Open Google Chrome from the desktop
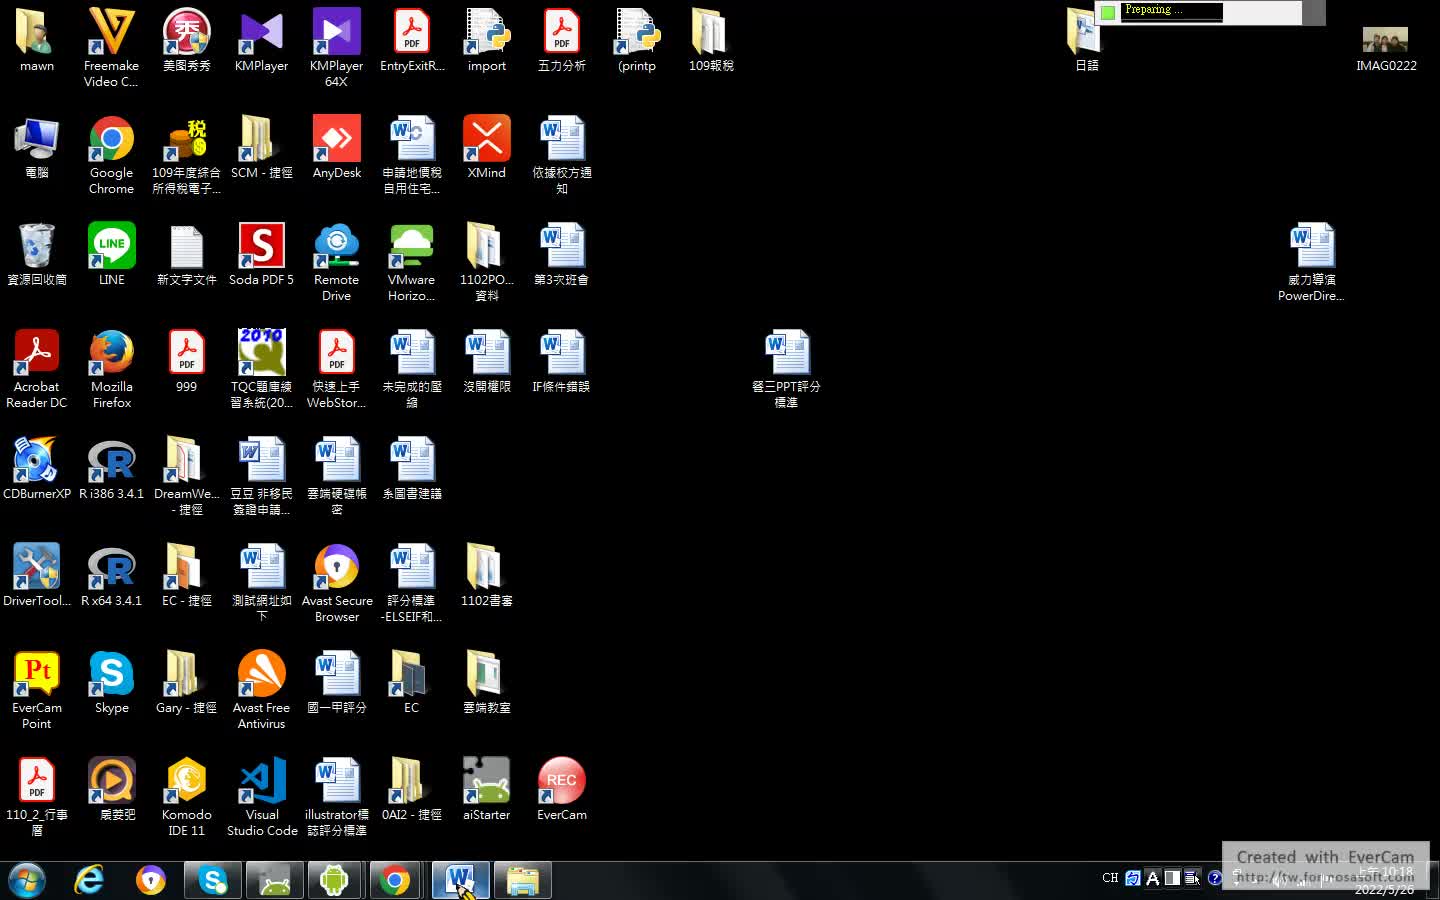 (111, 154)
